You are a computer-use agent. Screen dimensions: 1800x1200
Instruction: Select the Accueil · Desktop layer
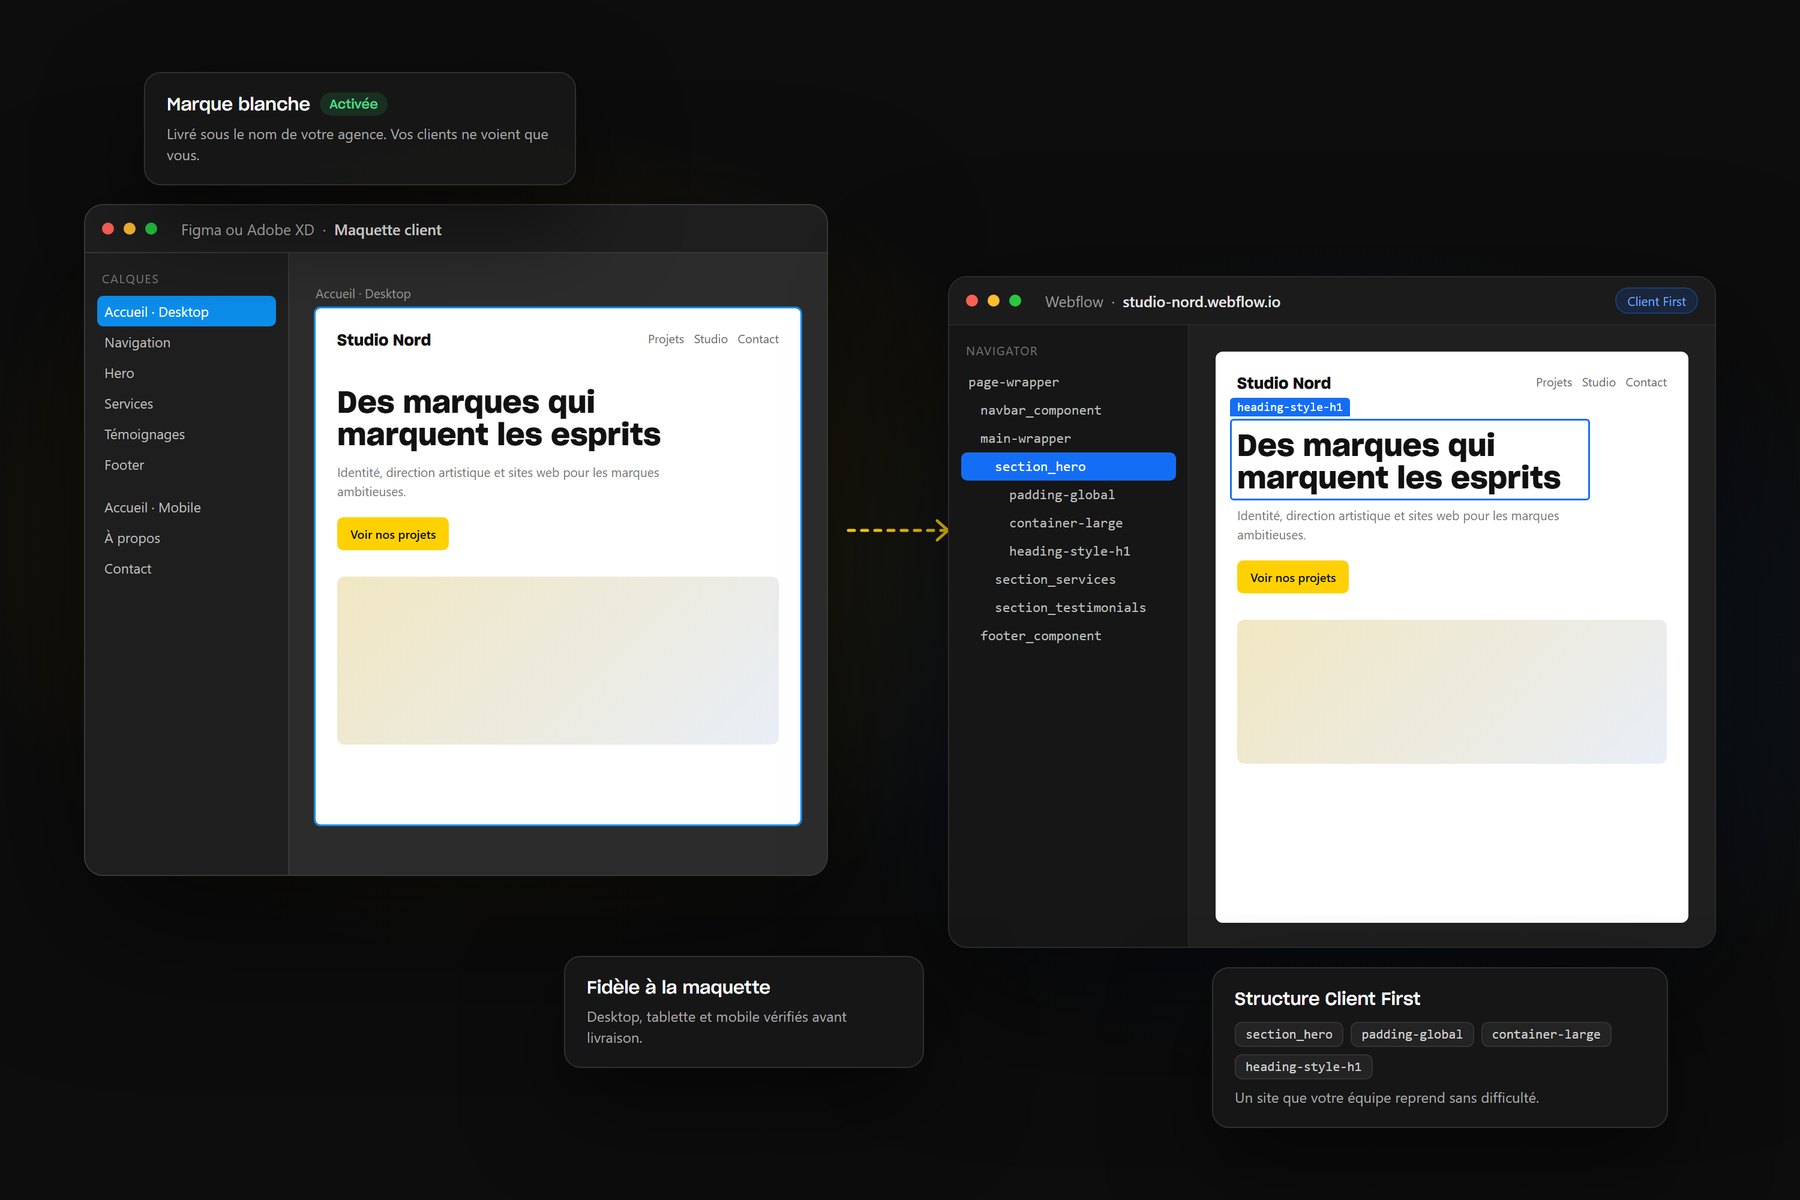pos(186,311)
